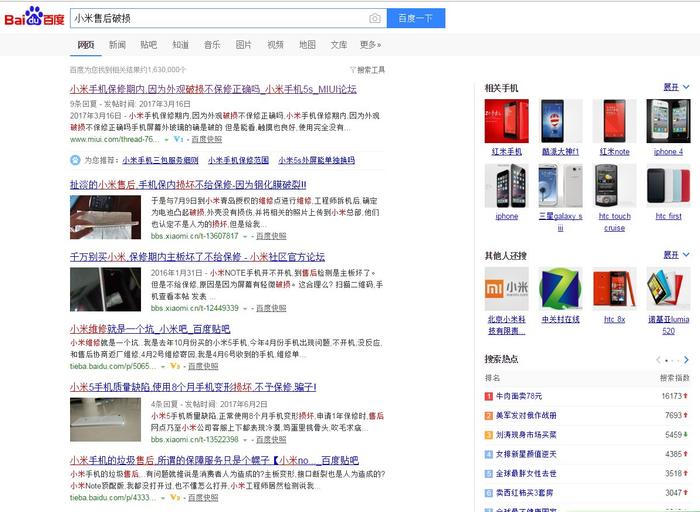Screen dimensions: 700x512
Task: Open 百度快照 for the 千万别买小米 result
Action: click(271, 308)
